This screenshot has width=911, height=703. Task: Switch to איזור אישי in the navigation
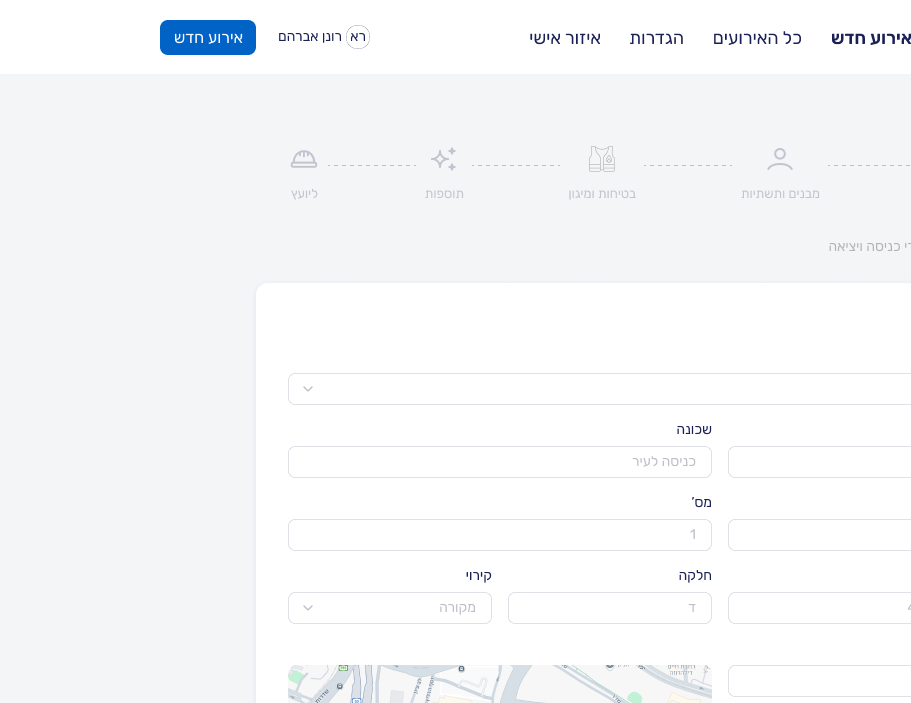(x=565, y=38)
